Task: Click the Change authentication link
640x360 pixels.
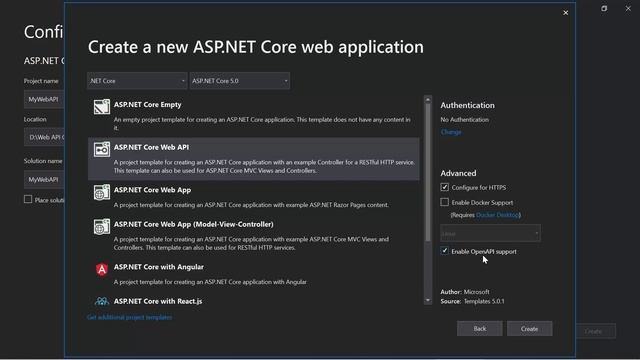Action: tap(451, 132)
